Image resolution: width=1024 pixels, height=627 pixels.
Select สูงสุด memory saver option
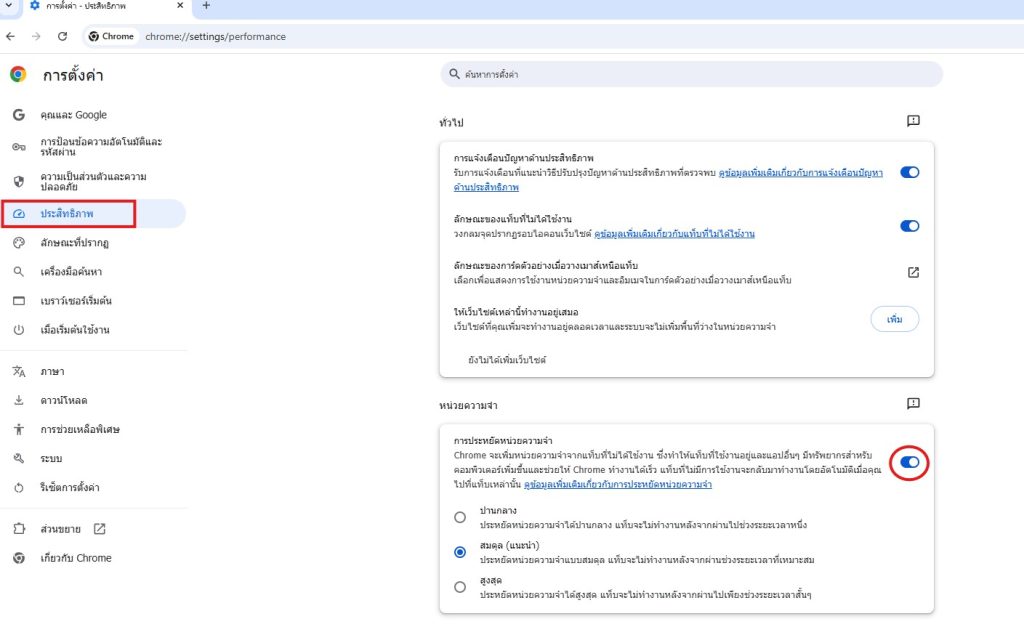pyautogui.click(x=460, y=586)
